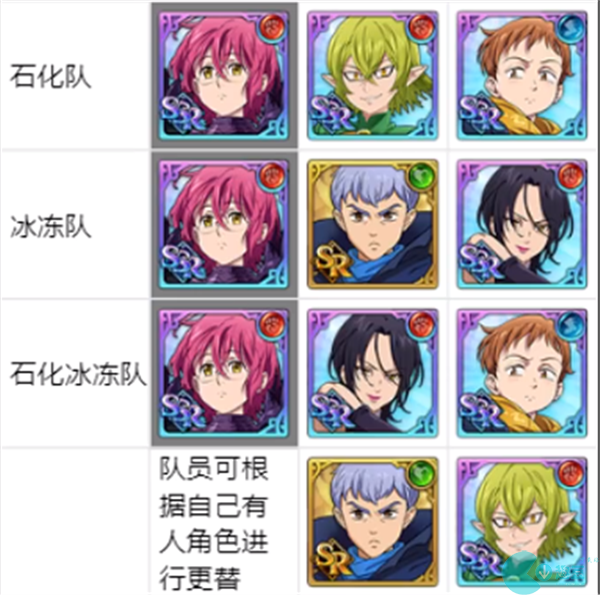The image size is (600, 595).
Task: Choose black-haired character in 石化冰冻队 row
Action: pyautogui.click(x=373, y=373)
